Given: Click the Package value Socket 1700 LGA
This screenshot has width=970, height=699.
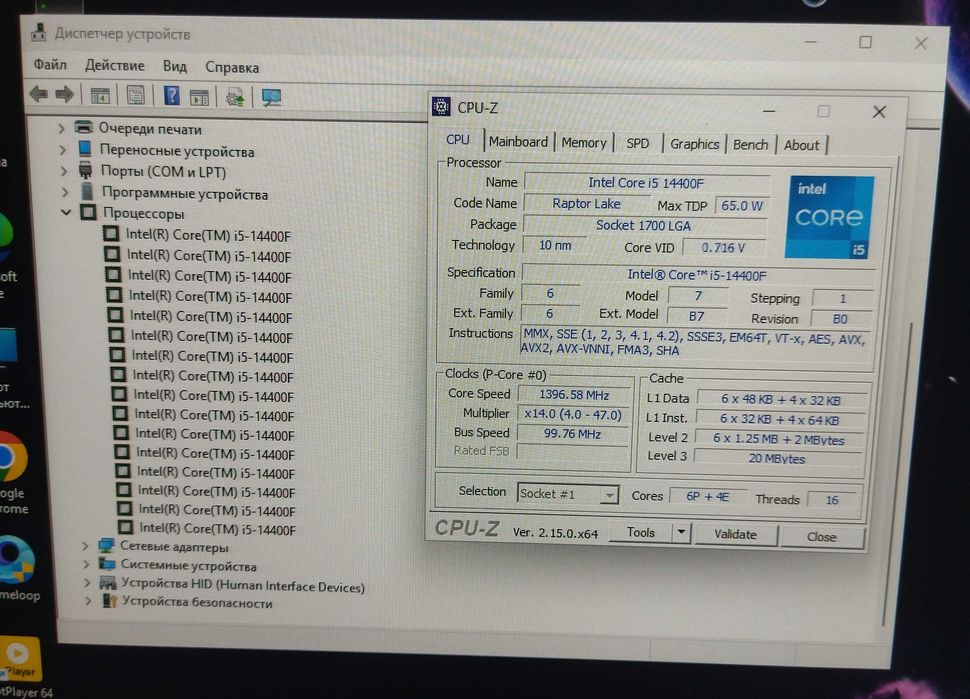Looking at the screenshot, I should point(643,225).
